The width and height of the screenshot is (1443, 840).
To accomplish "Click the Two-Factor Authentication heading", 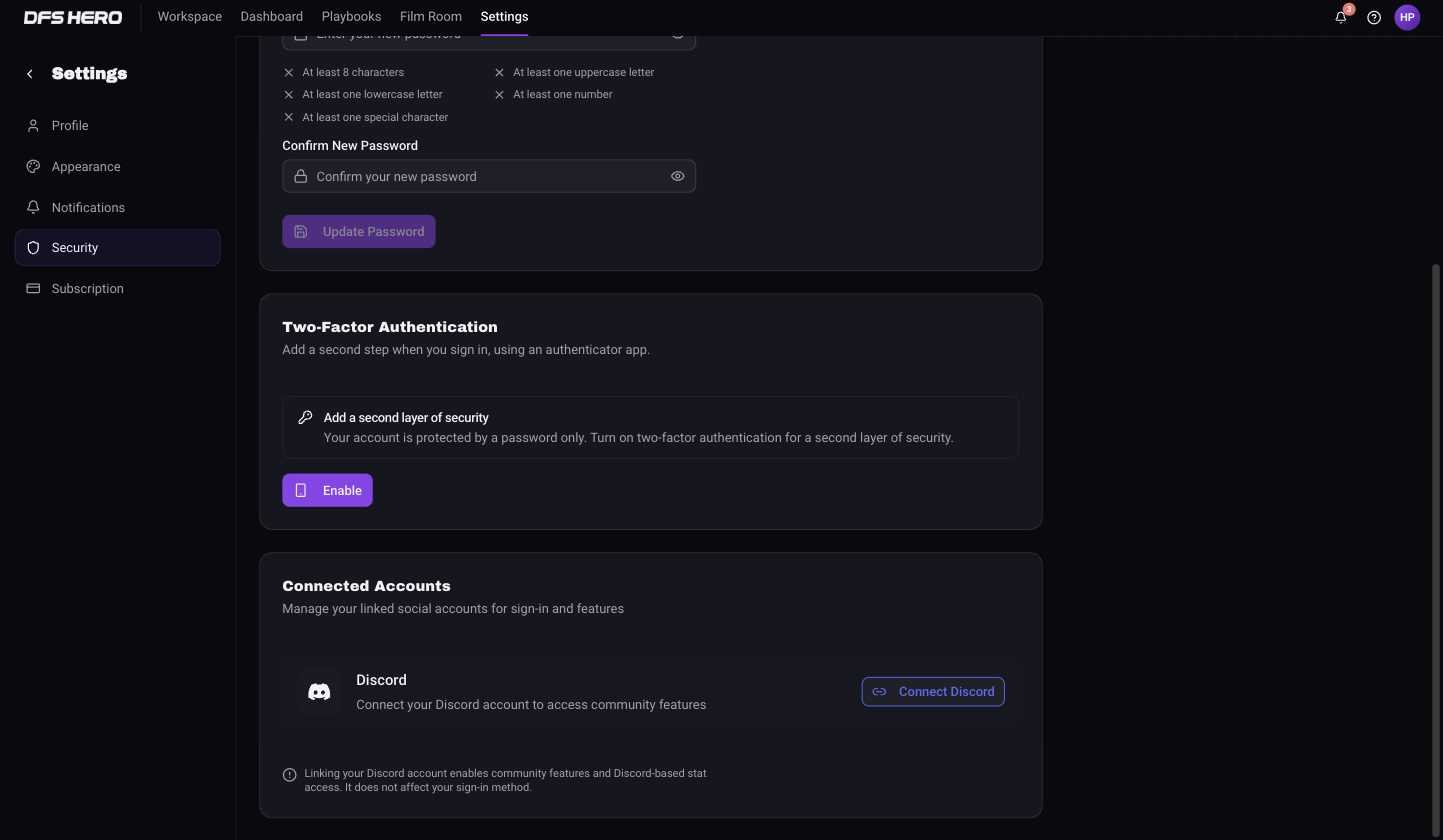I will [x=390, y=327].
